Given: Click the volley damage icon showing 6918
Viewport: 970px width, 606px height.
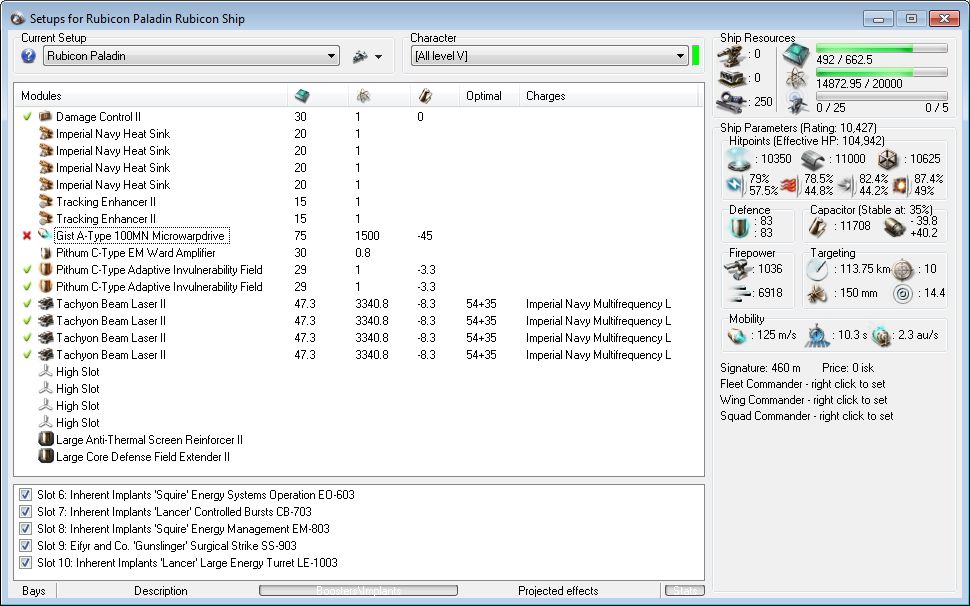Looking at the screenshot, I should [x=738, y=293].
